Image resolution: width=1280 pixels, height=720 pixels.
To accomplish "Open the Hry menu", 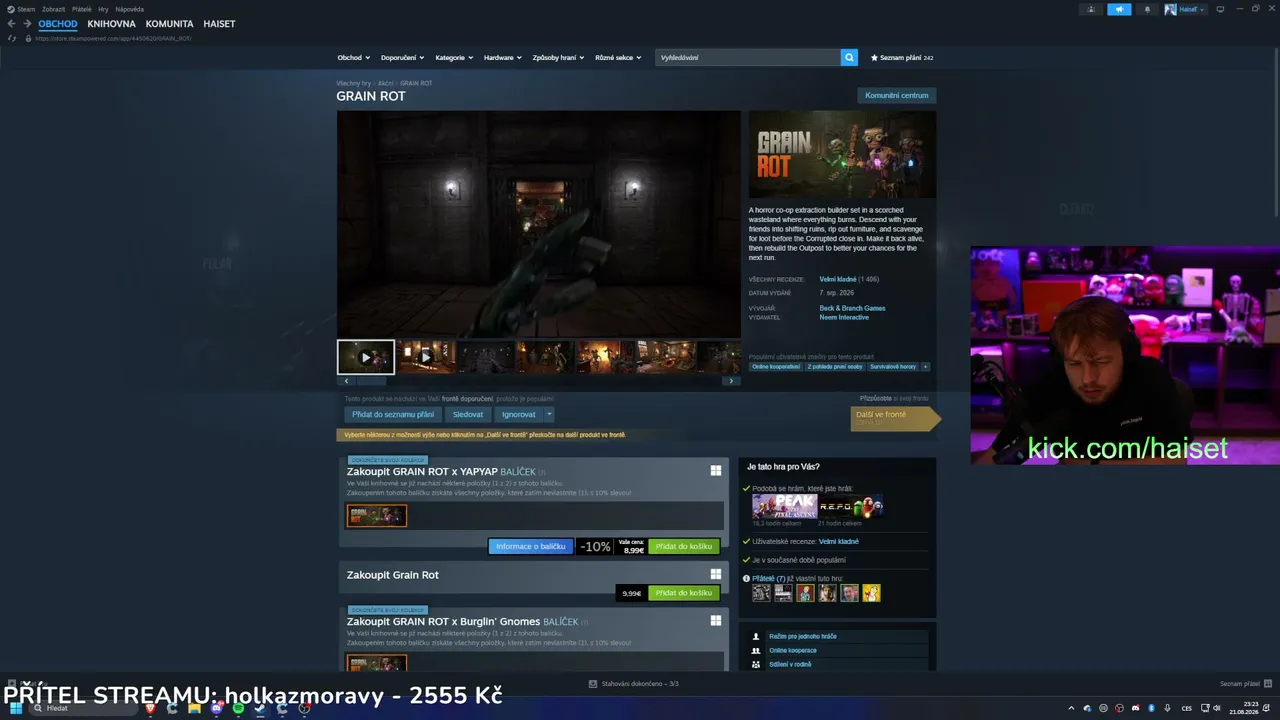I will (x=103, y=9).
